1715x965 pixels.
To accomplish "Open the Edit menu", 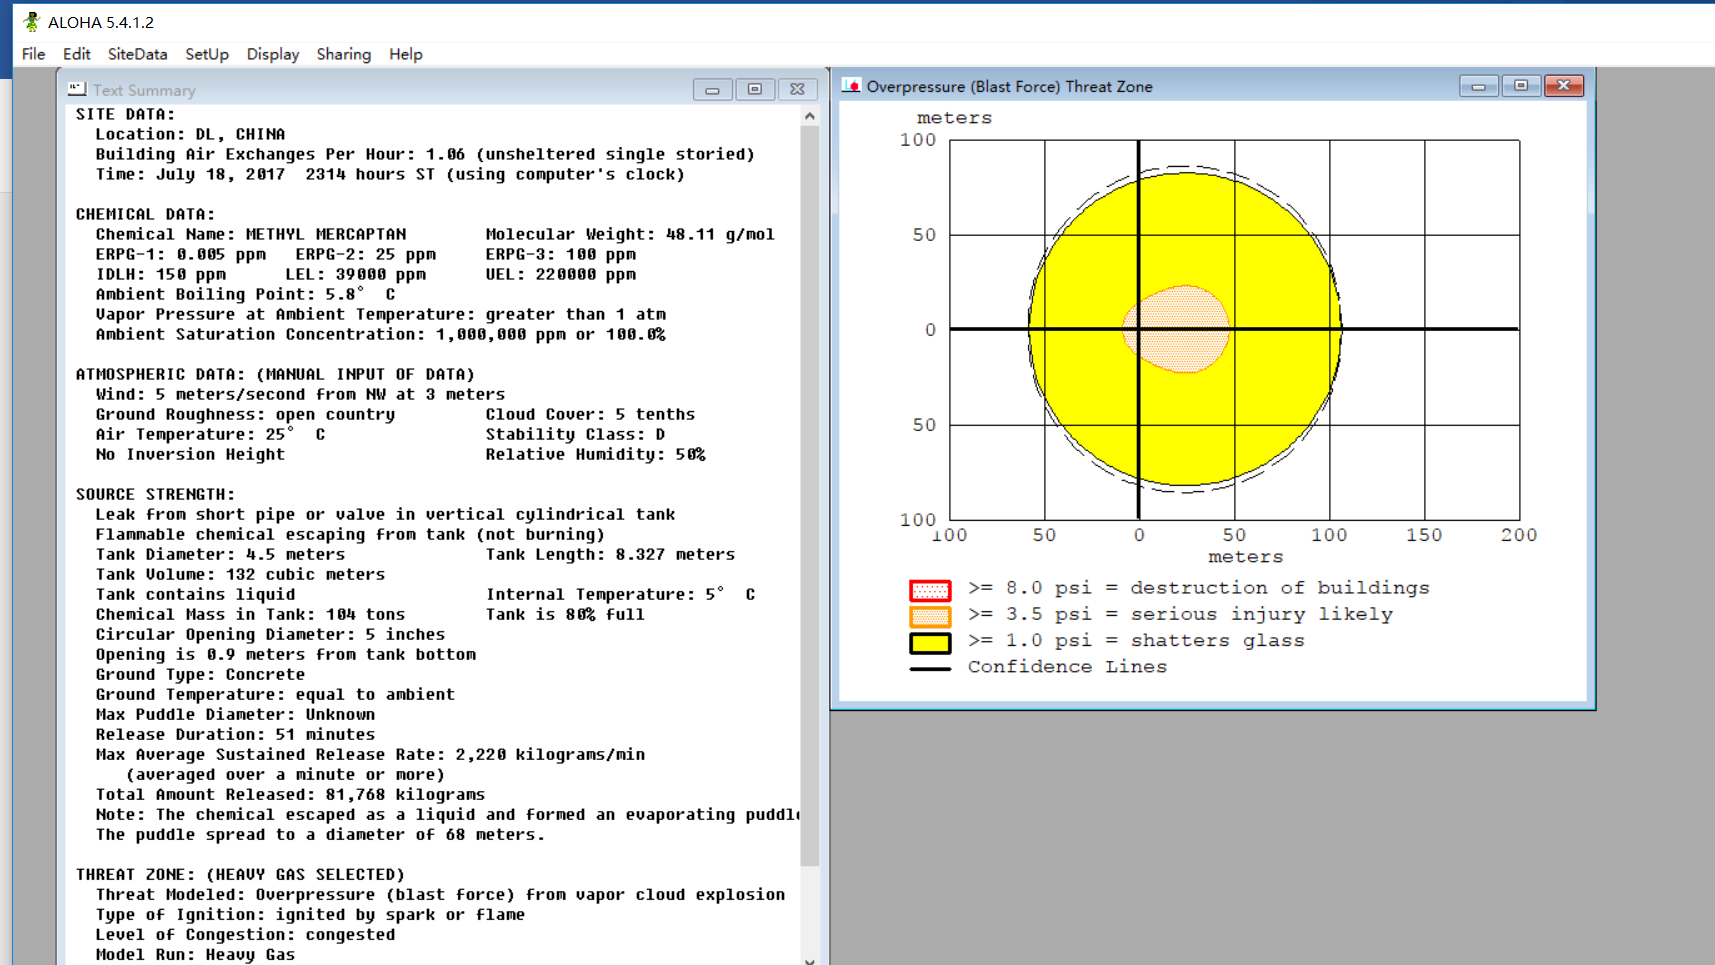I will tap(76, 54).
